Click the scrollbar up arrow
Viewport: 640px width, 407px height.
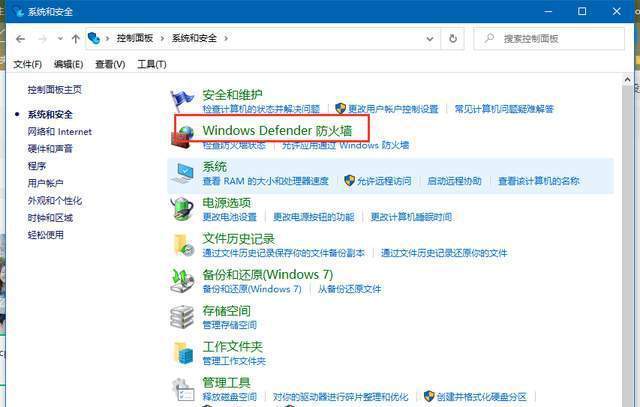point(627,80)
